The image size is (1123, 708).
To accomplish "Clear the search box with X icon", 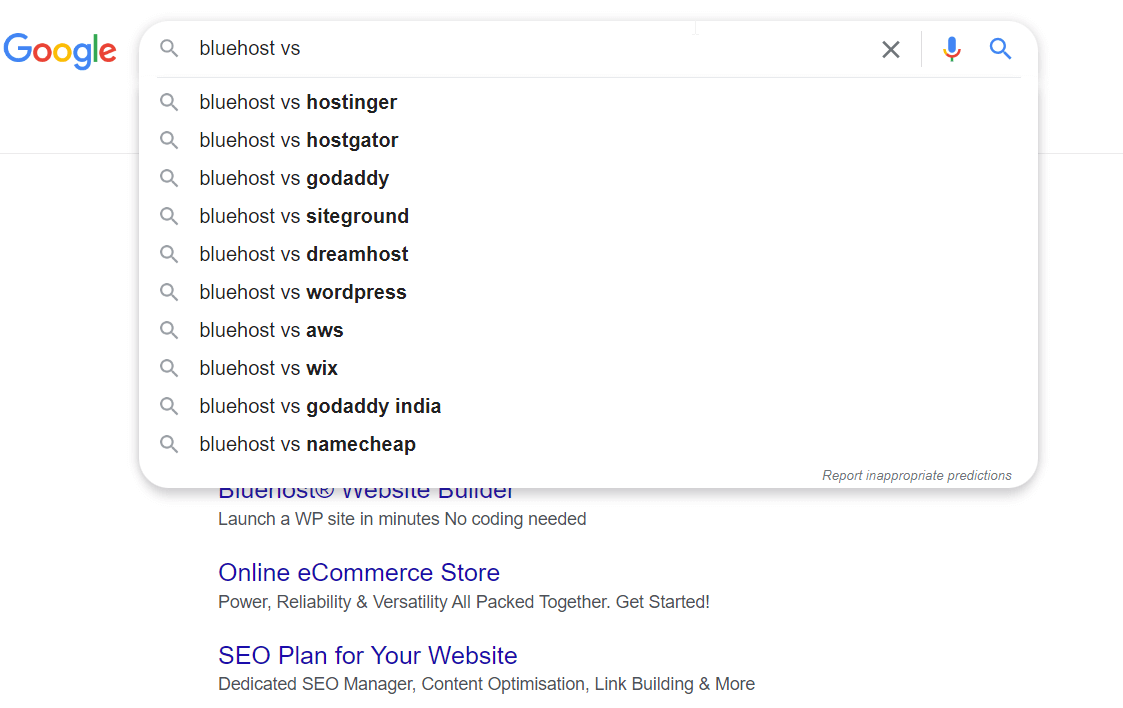I will [x=890, y=49].
